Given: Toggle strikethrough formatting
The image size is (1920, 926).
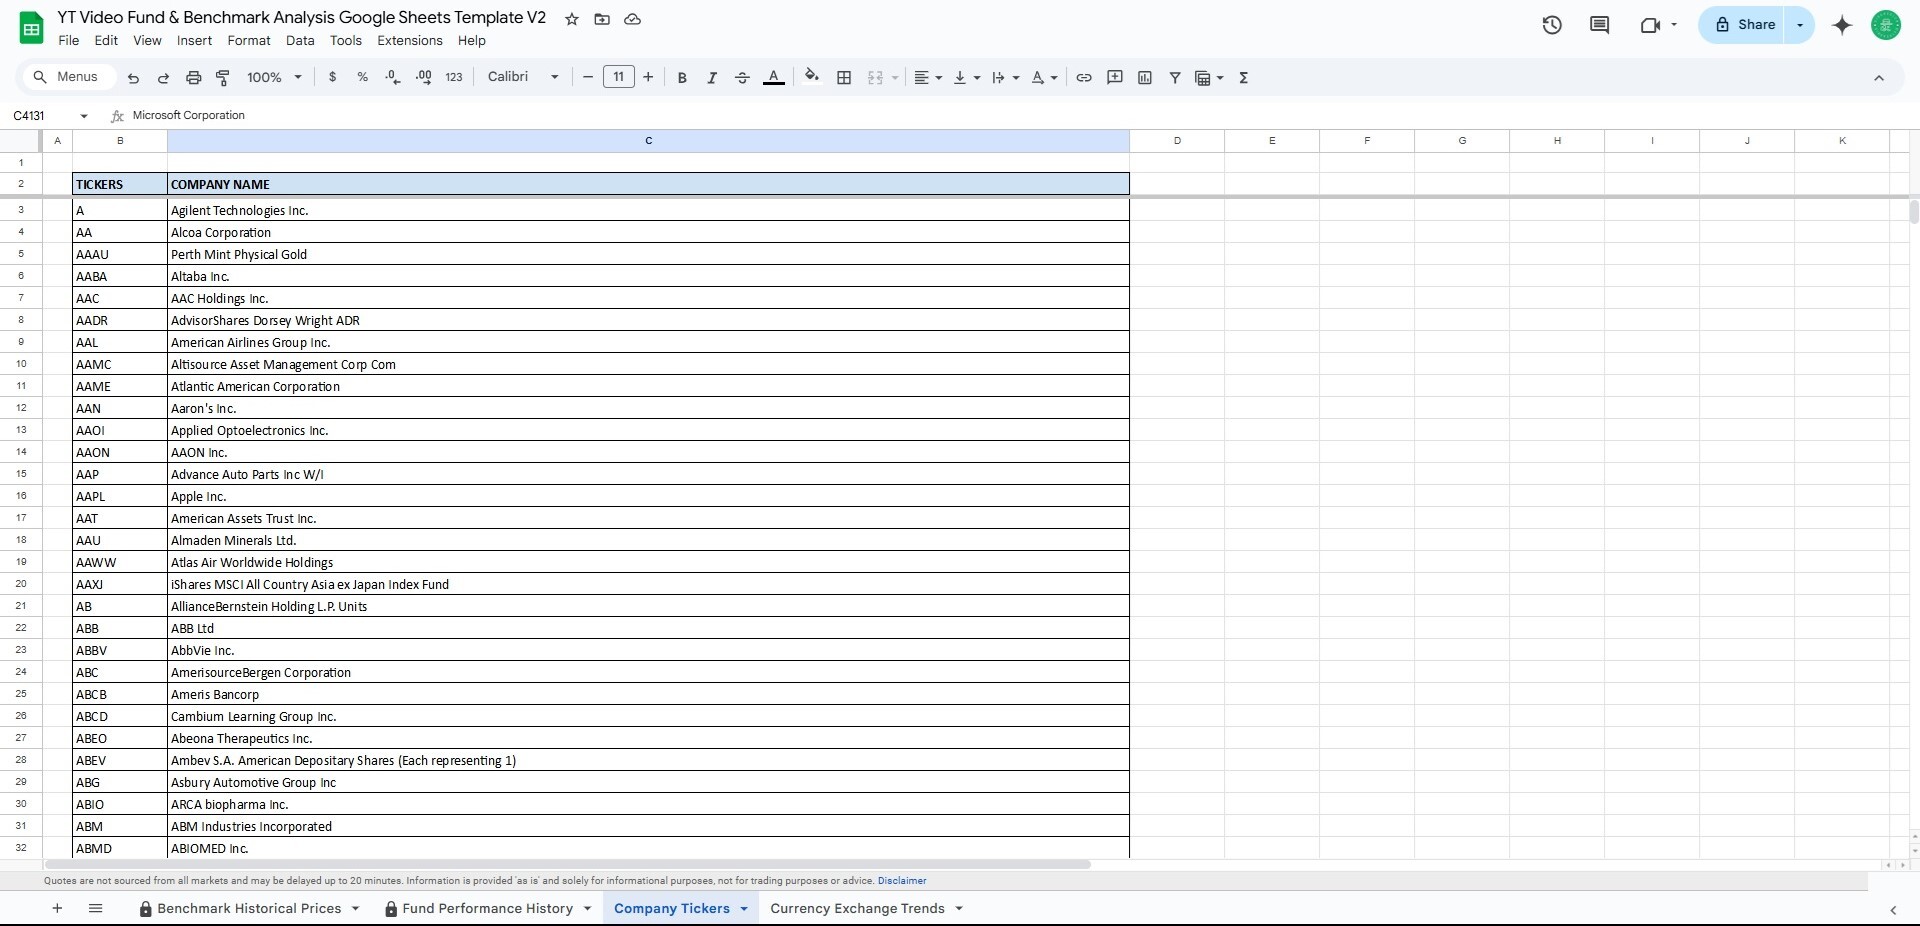Looking at the screenshot, I should pyautogui.click(x=742, y=78).
